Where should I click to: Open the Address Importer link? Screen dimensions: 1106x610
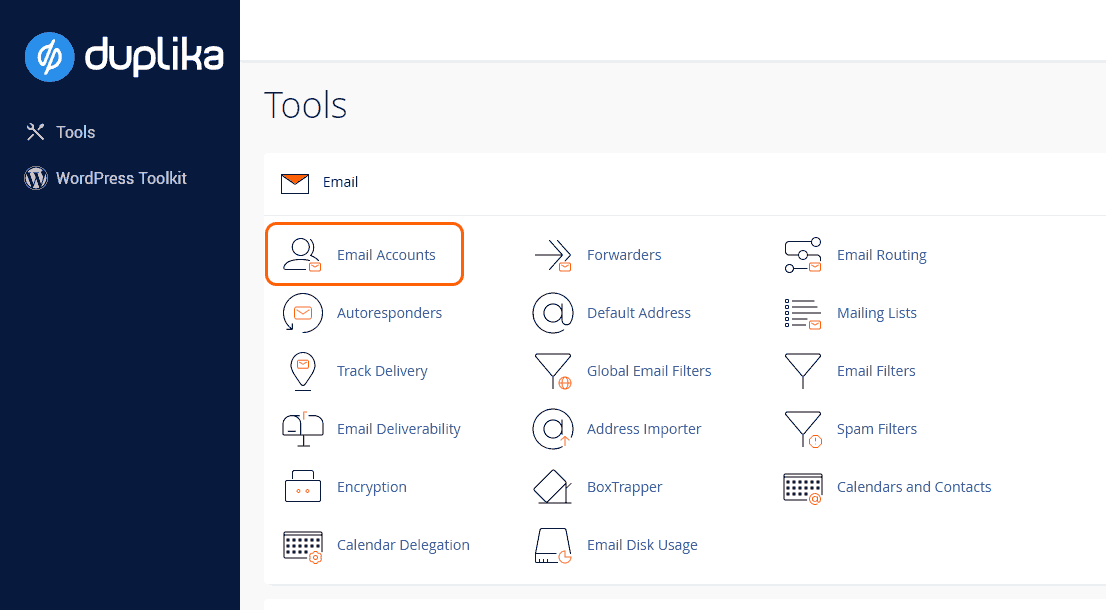[643, 429]
